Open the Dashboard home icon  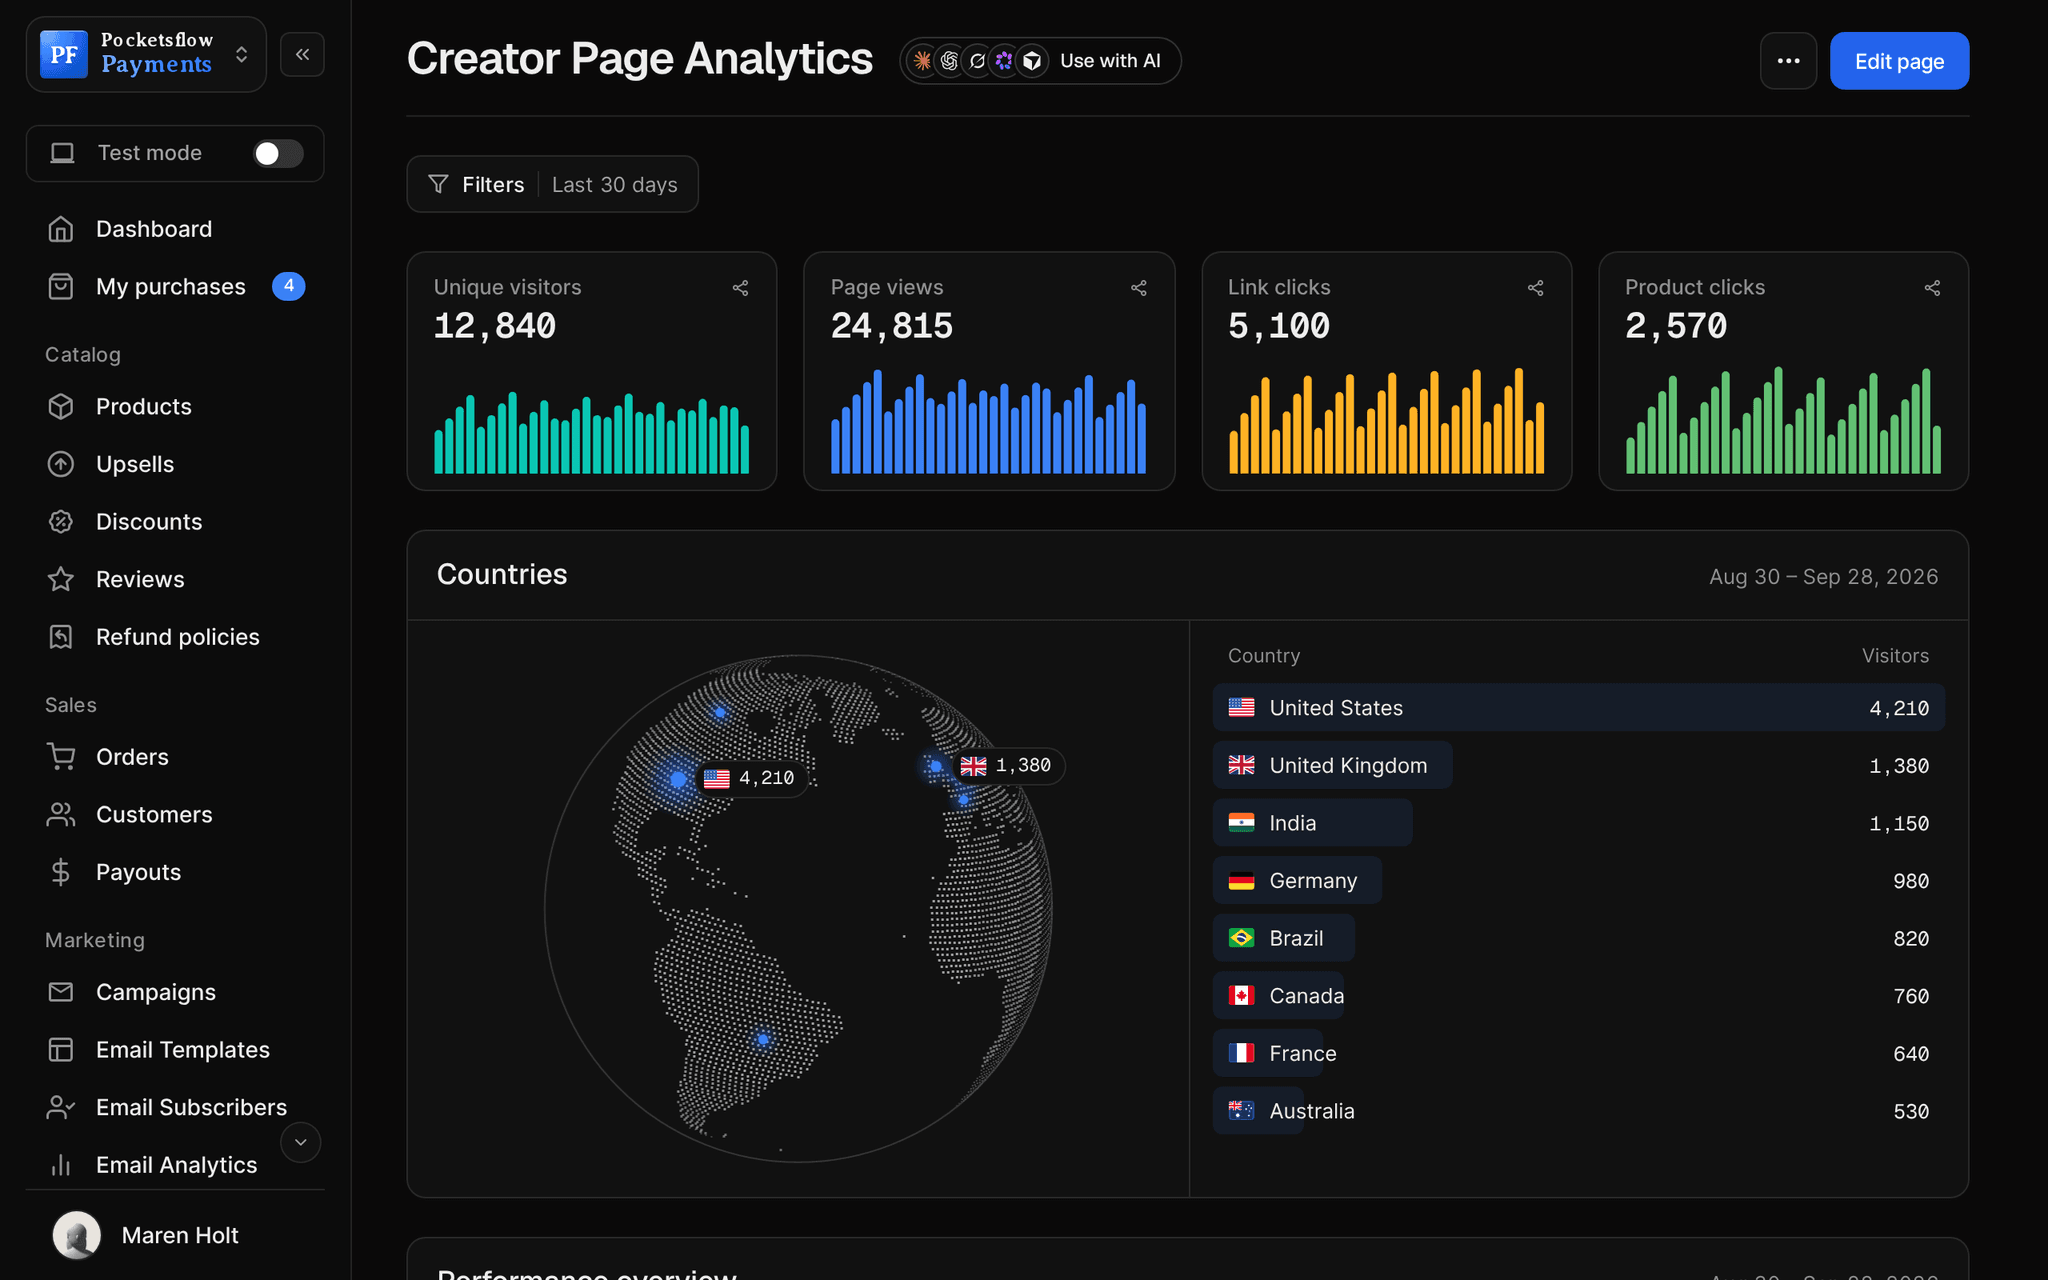tap(61, 229)
